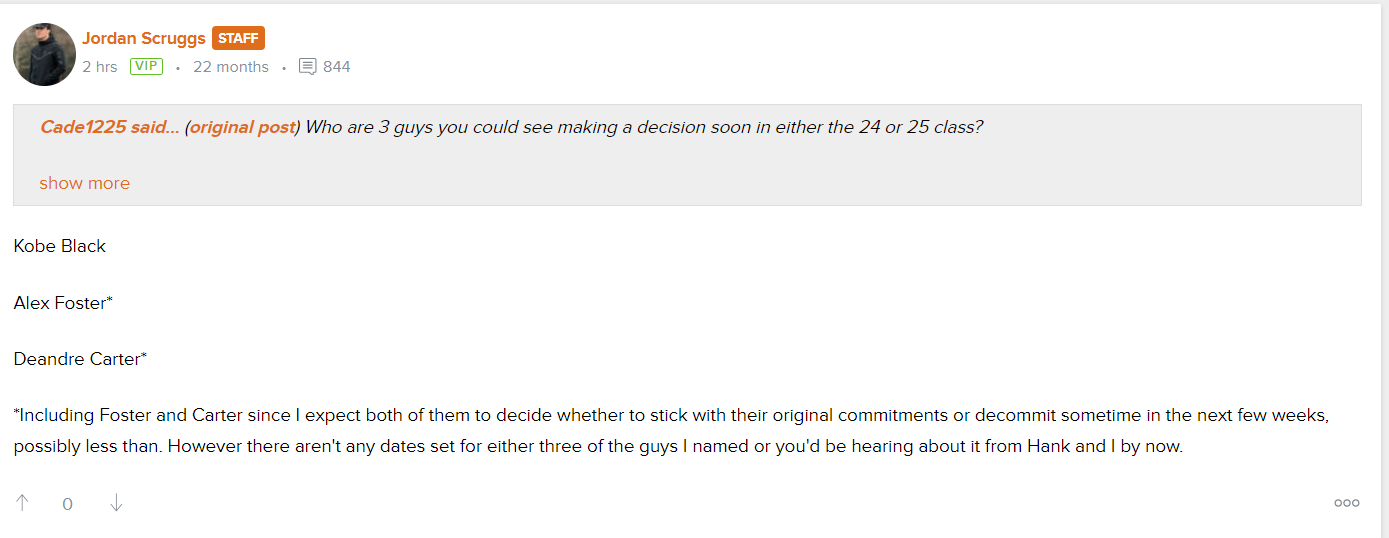This screenshot has height=538, width=1389.
Task: Downvote the reply using the down arrow
Action: [x=116, y=503]
